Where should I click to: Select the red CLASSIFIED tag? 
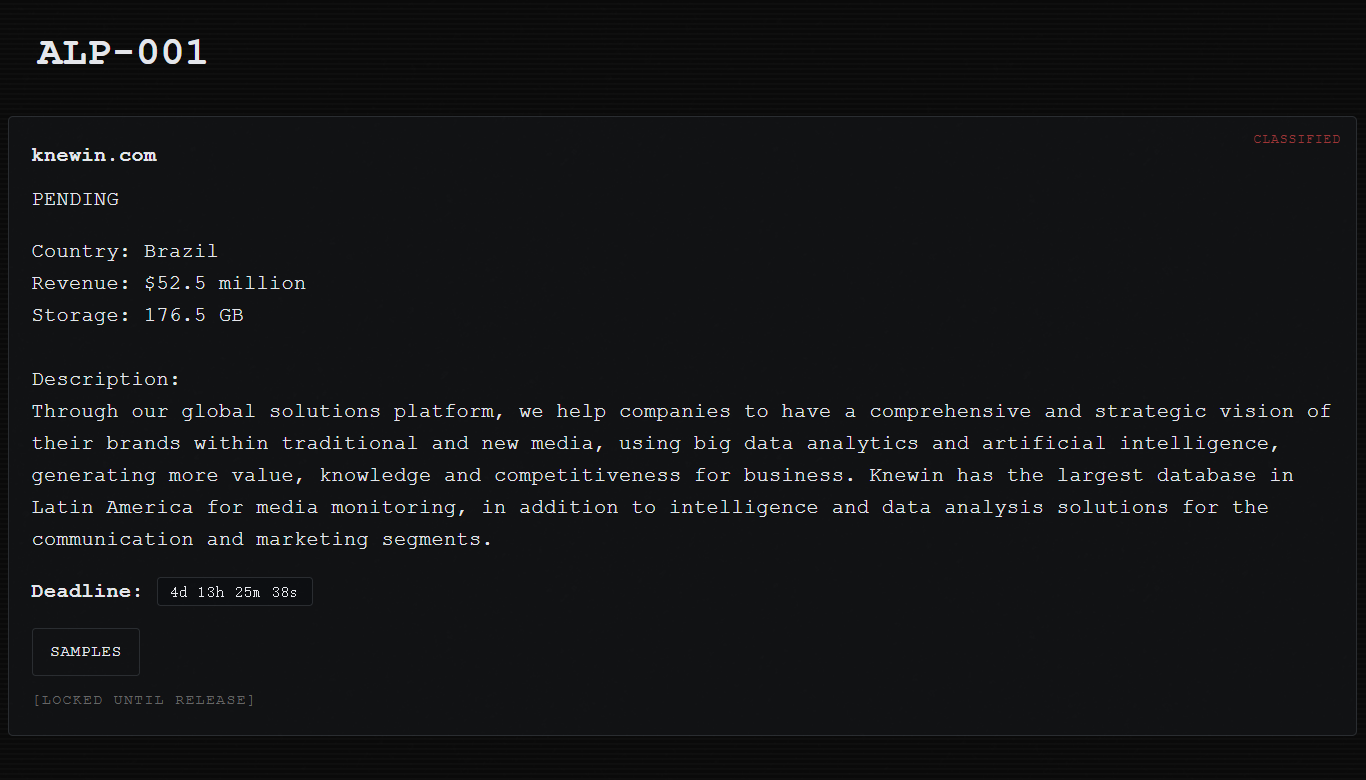pyautogui.click(x=1296, y=140)
